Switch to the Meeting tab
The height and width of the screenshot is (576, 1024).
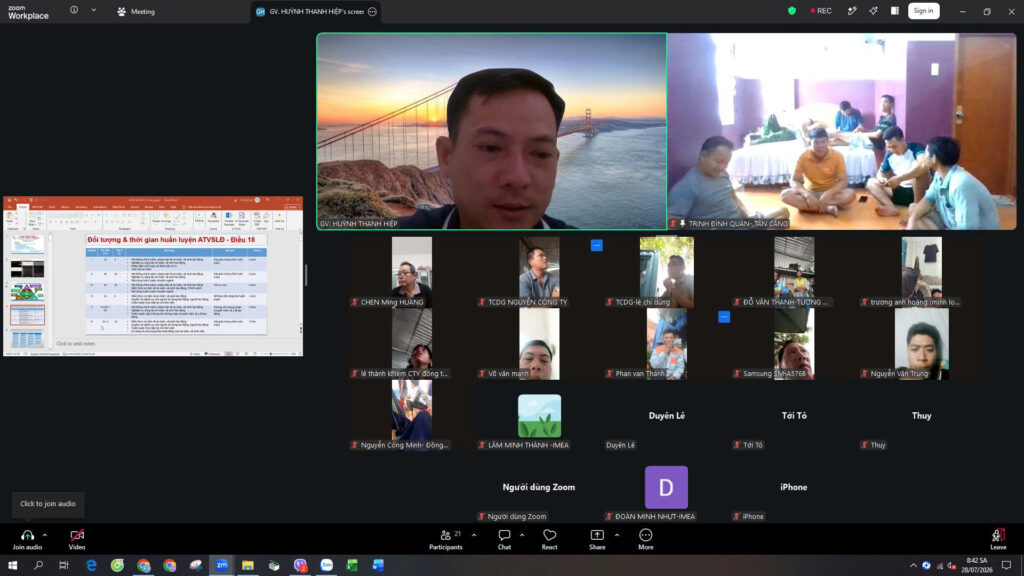(136, 11)
